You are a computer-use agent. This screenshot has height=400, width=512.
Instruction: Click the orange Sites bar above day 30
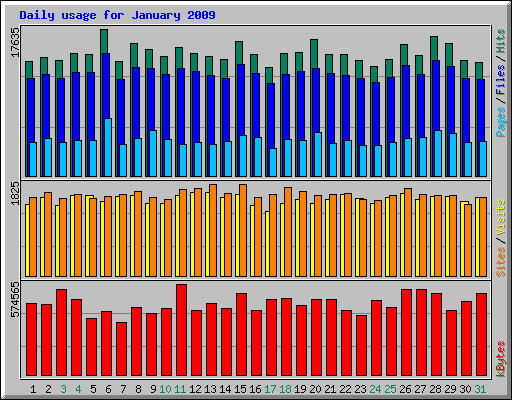click(468, 240)
